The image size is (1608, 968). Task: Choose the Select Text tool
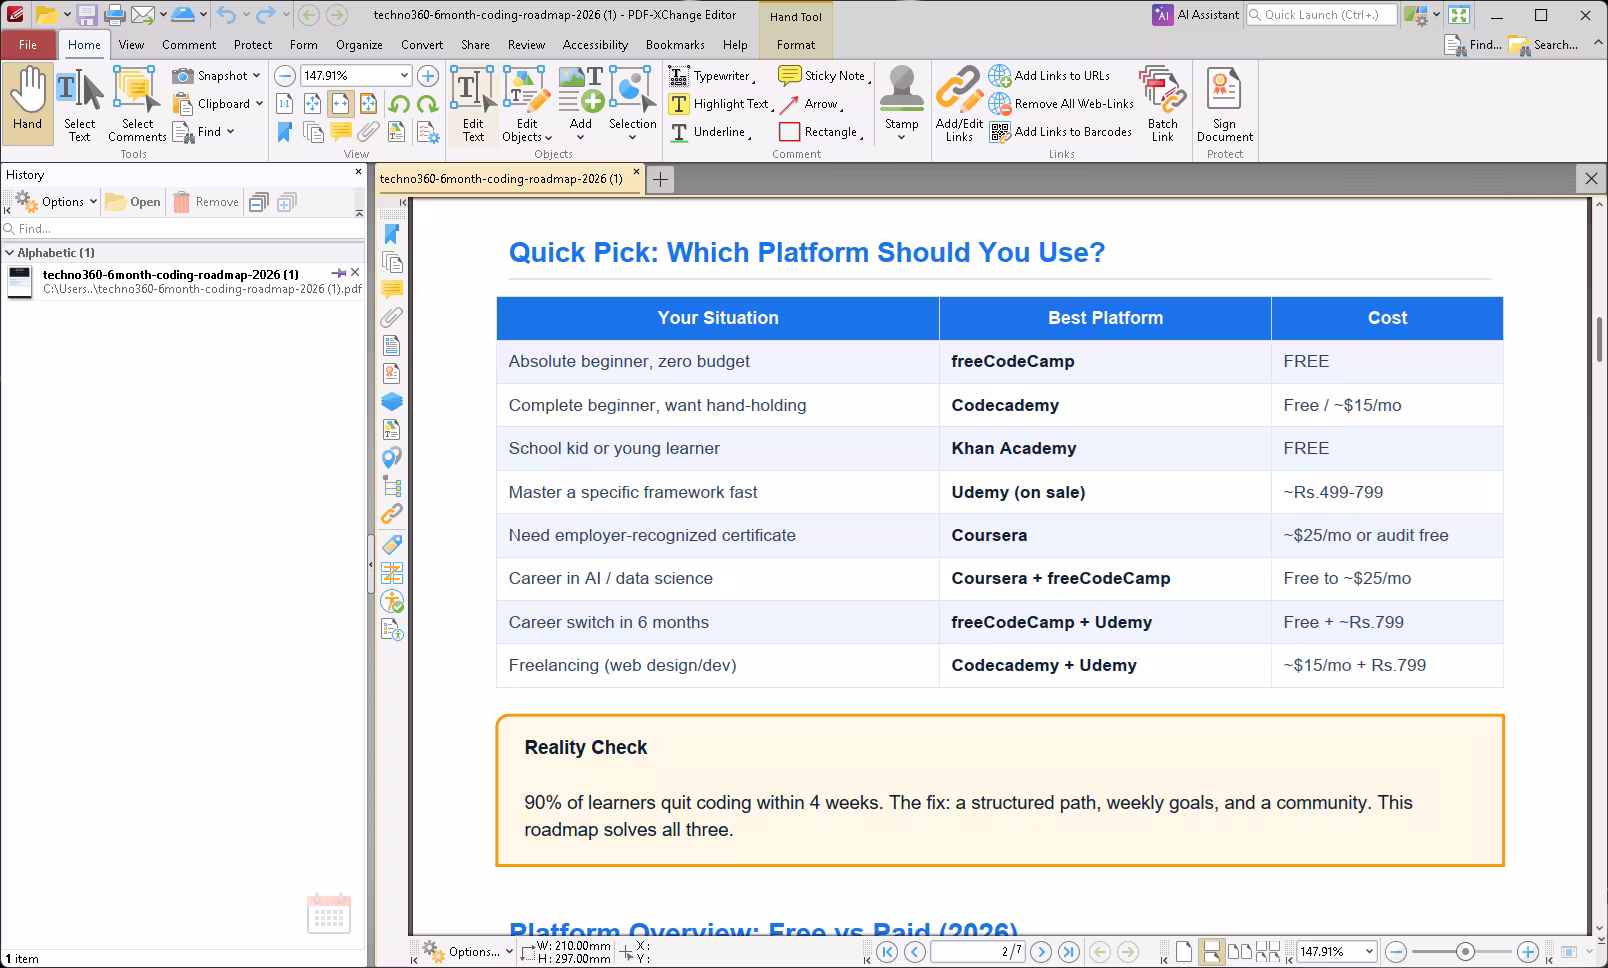[79, 105]
